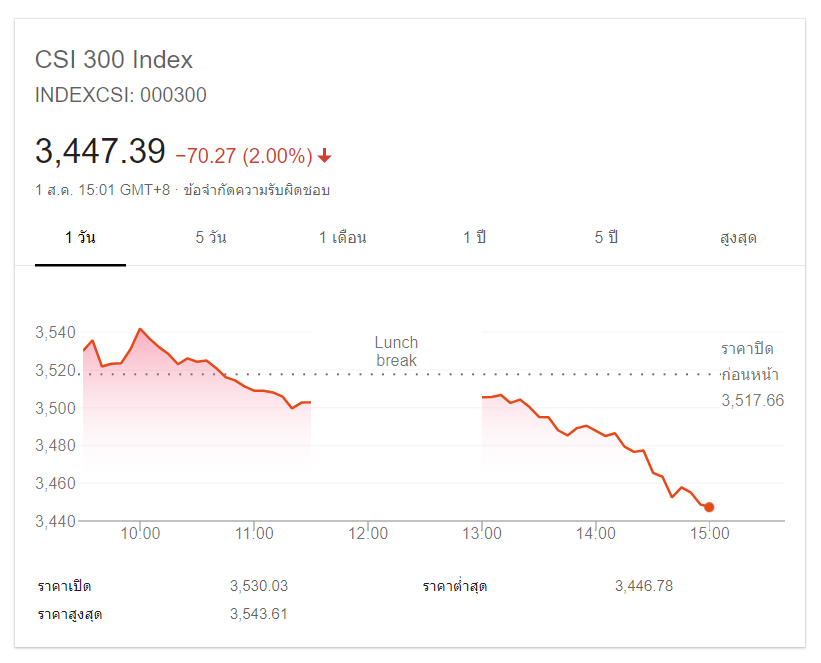
Task: Click the red endpoint dot on chart
Action: [x=709, y=507]
